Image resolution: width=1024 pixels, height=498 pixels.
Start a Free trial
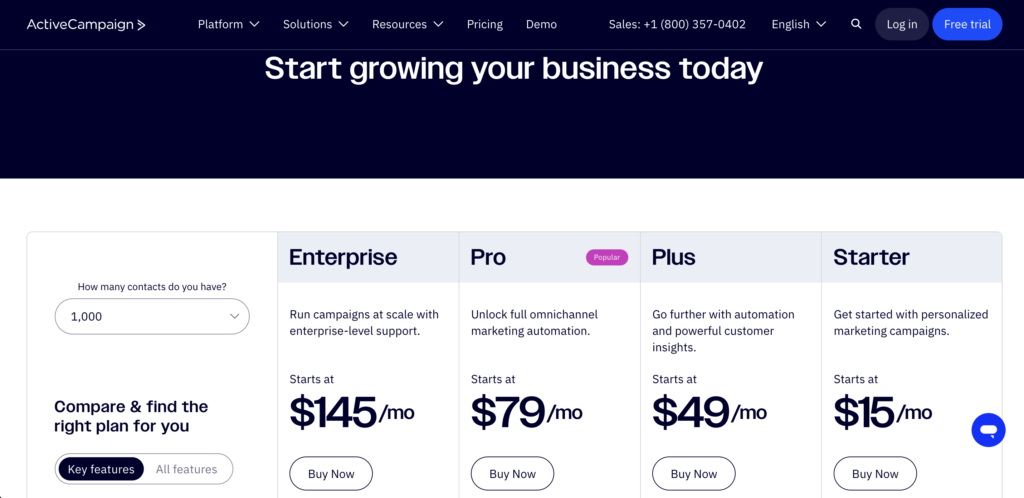(967, 24)
